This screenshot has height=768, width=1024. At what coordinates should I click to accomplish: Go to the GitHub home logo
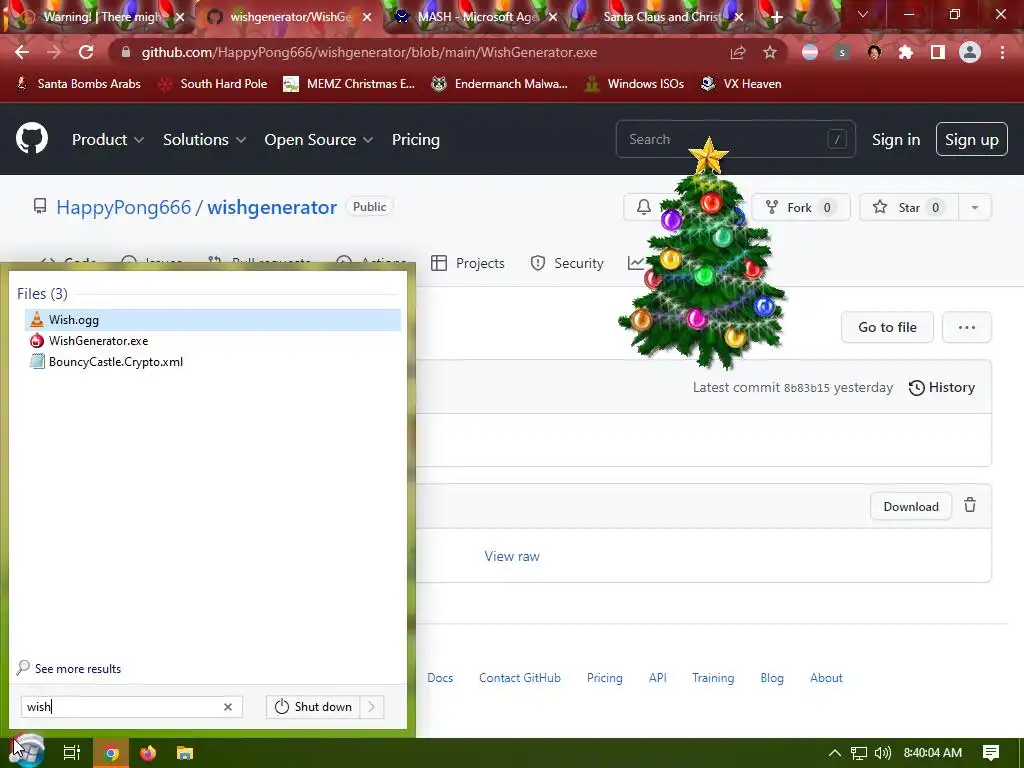point(32,138)
